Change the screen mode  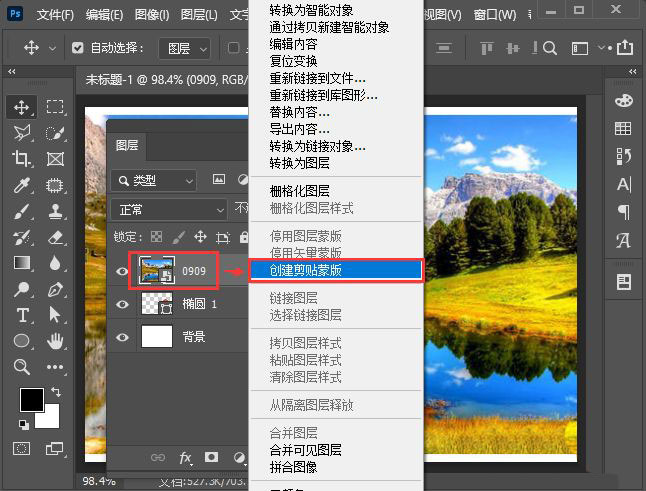pos(55,448)
